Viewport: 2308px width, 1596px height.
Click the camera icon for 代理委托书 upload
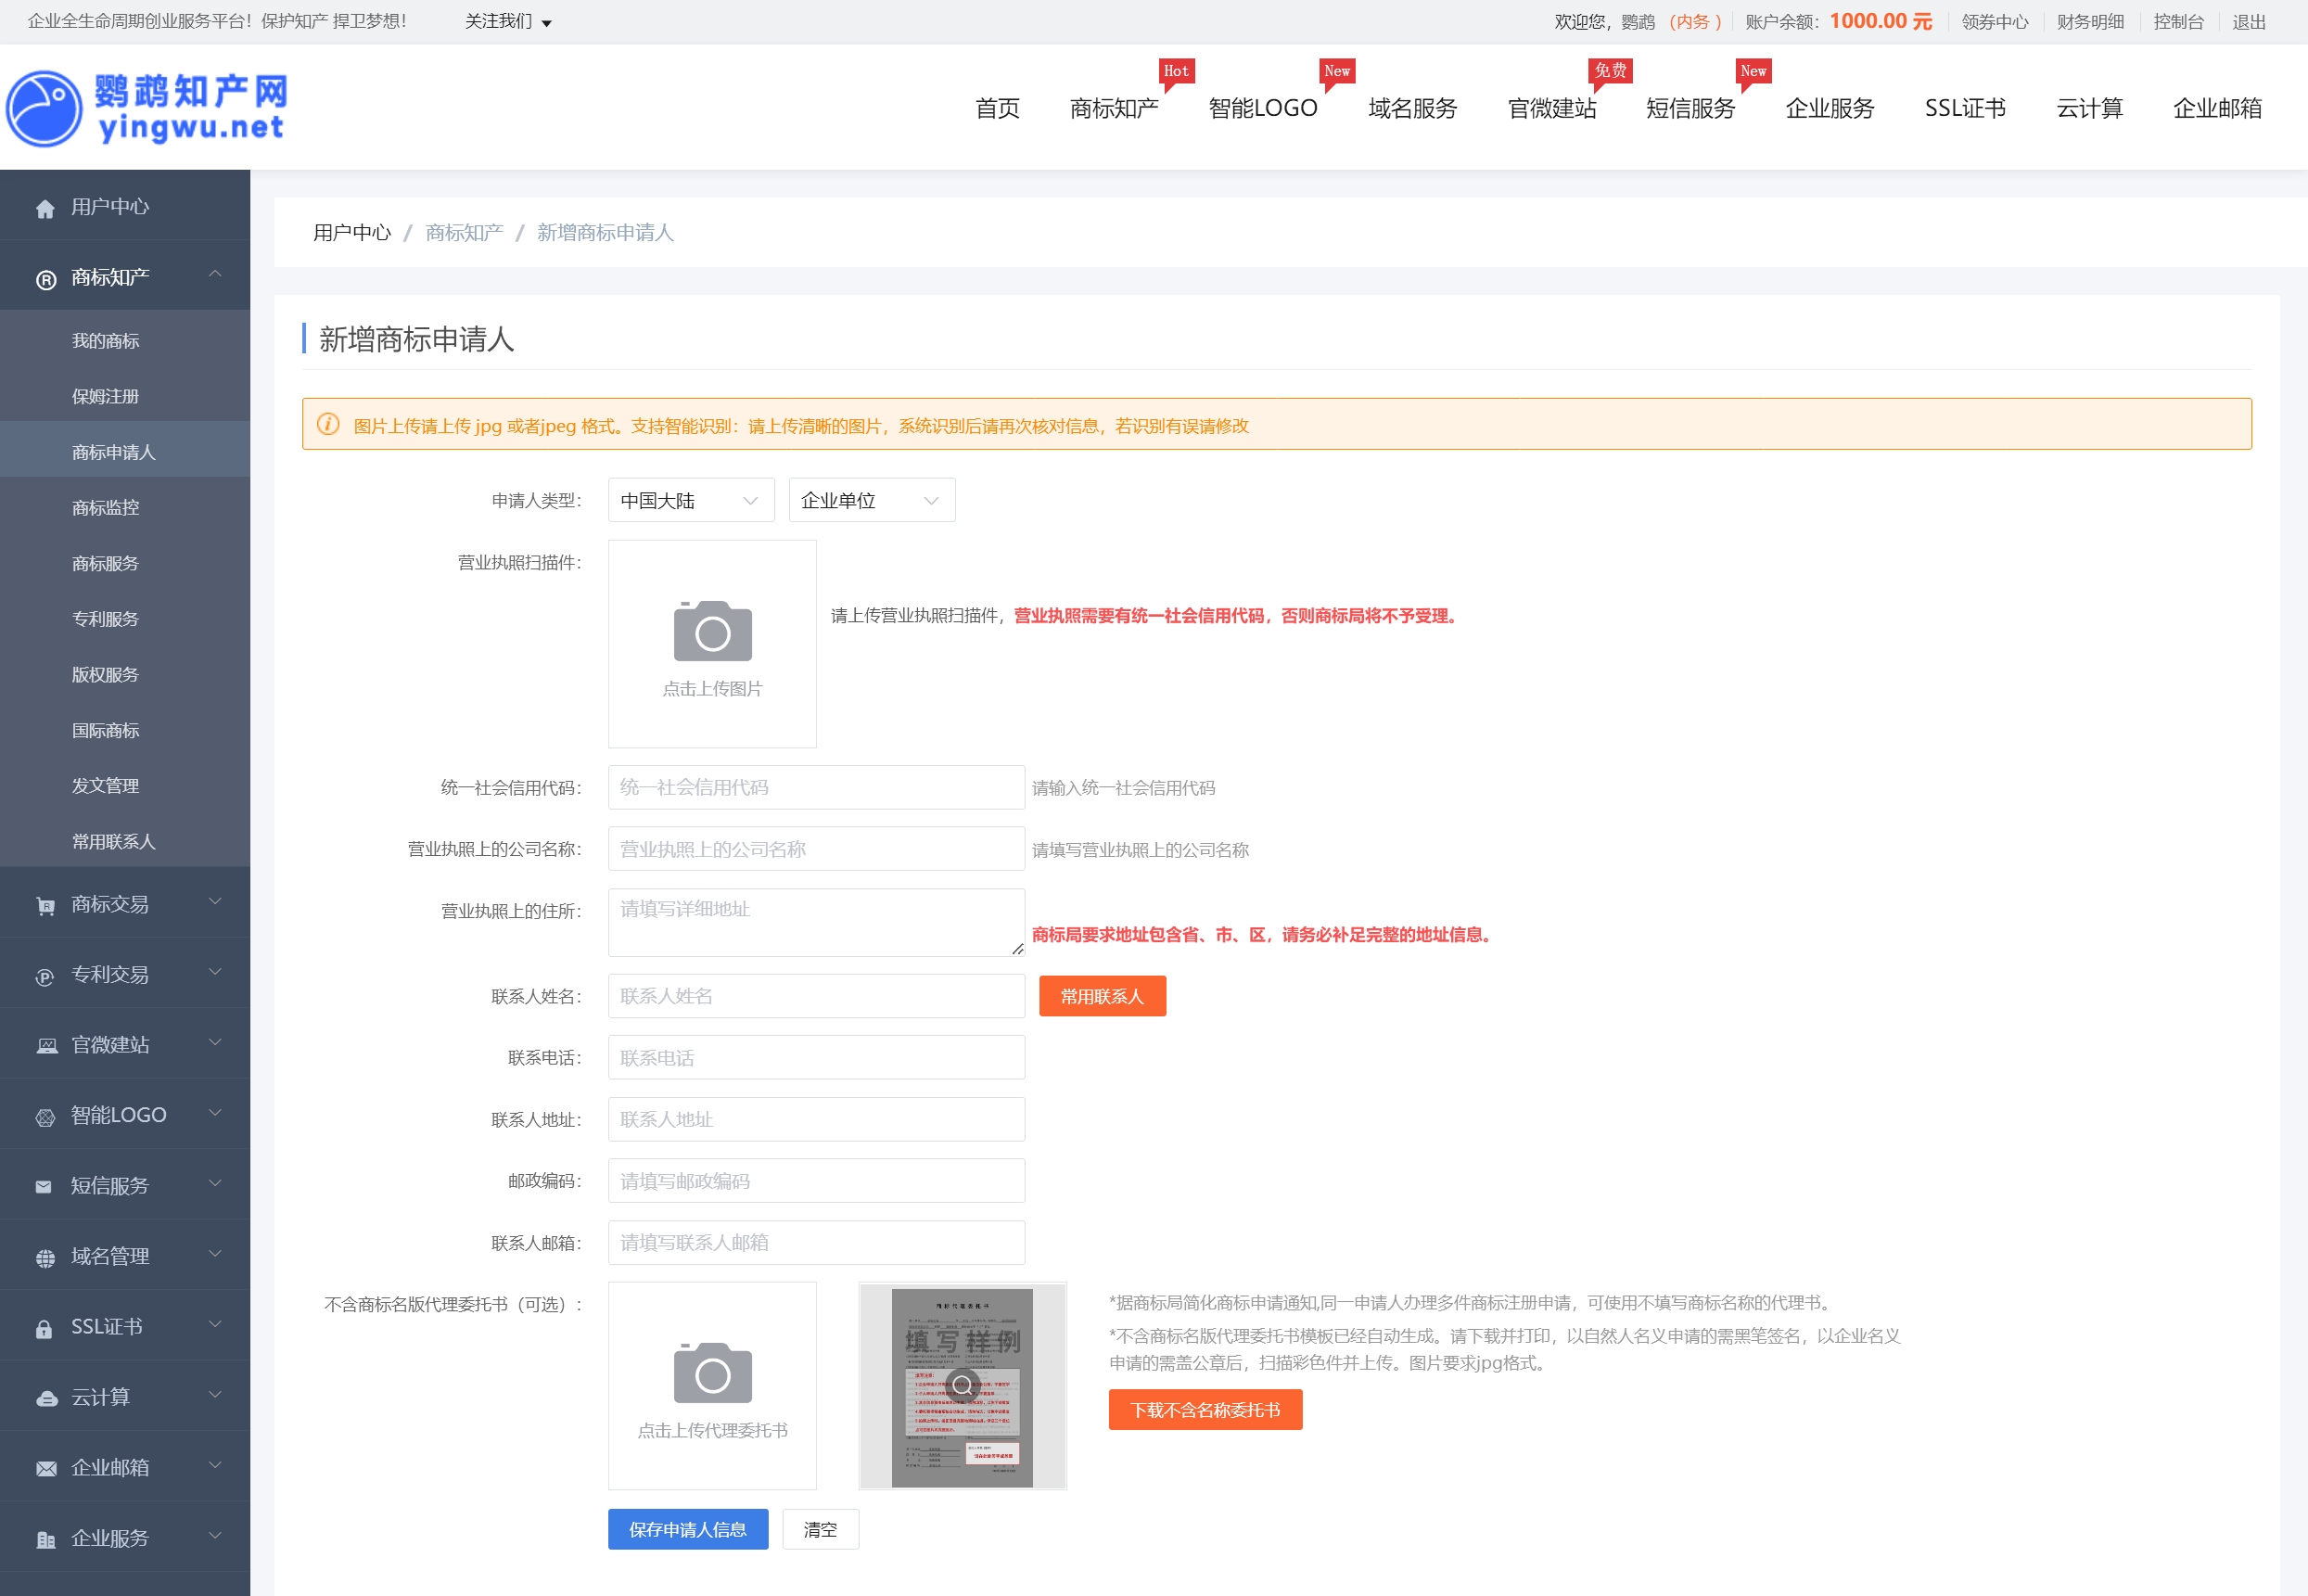point(712,1373)
